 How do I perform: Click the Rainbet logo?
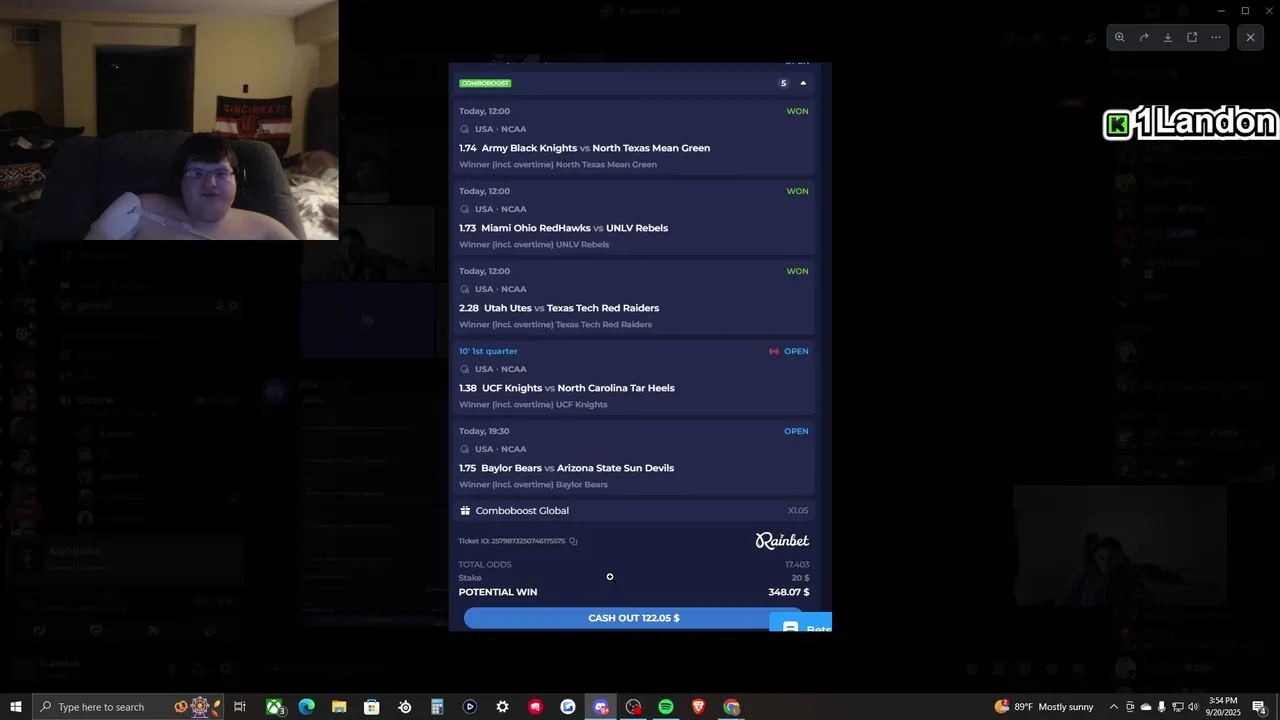(x=782, y=541)
